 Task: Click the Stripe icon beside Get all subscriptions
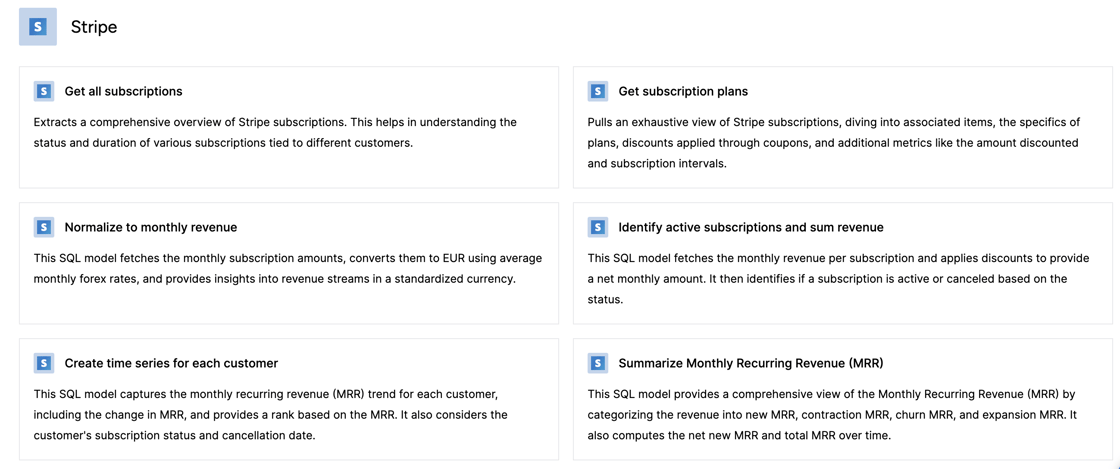coord(44,91)
